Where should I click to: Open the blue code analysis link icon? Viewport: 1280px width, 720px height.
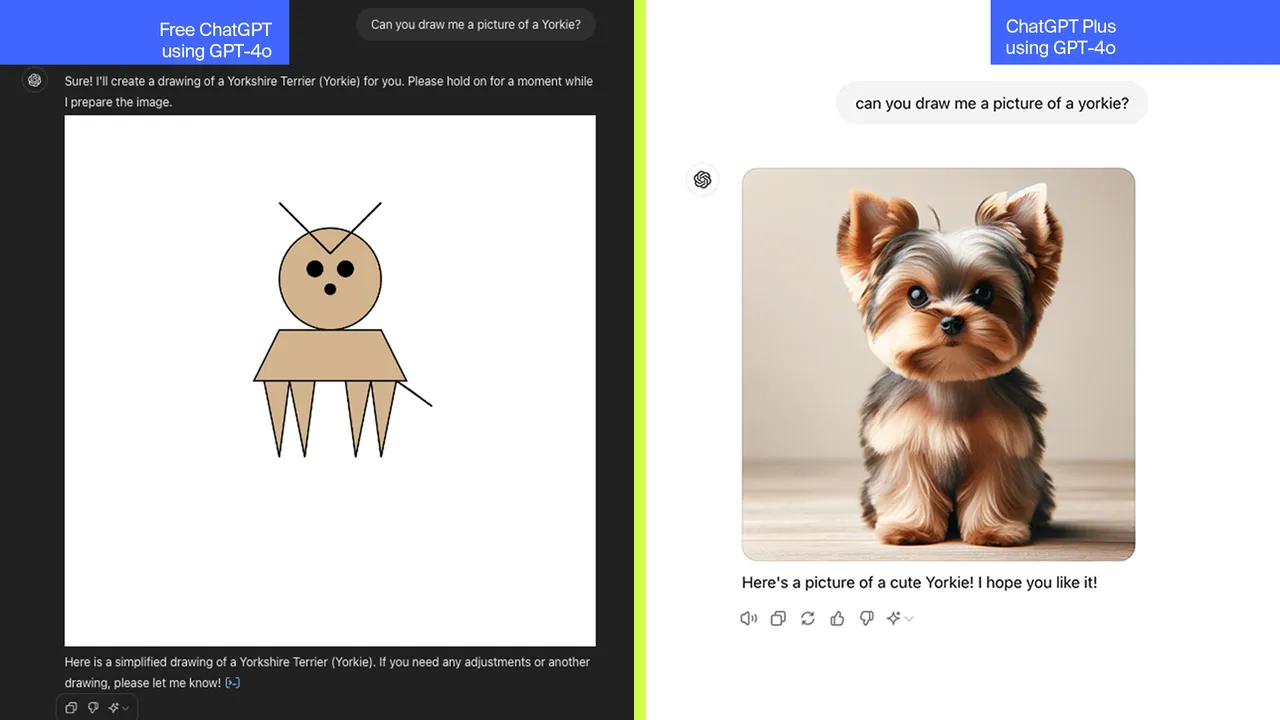(x=232, y=683)
